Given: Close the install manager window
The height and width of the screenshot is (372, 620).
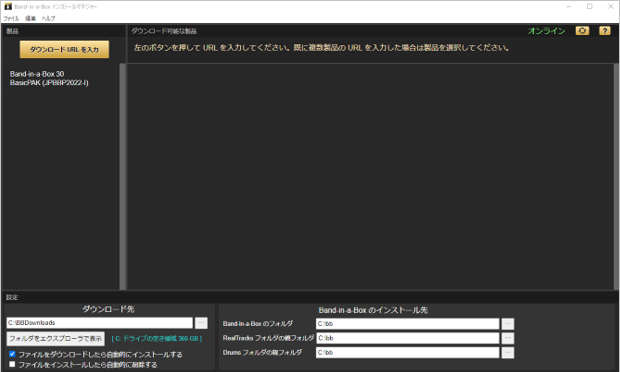Looking at the screenshot, I should point(611,6).
